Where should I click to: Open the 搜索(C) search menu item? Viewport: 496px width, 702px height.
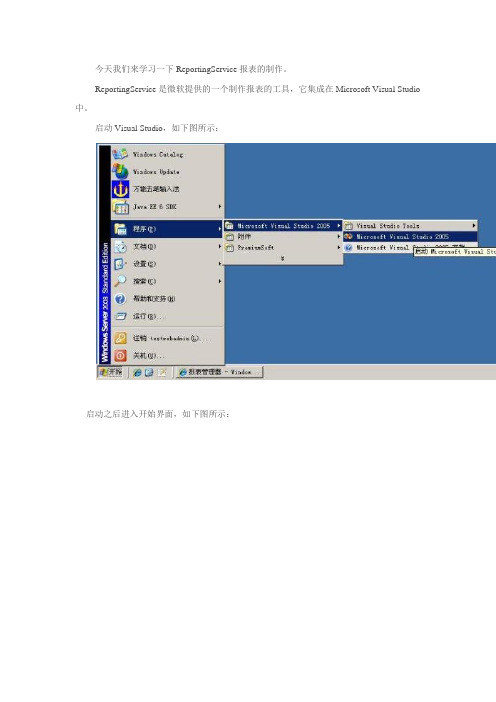[167, 281]
